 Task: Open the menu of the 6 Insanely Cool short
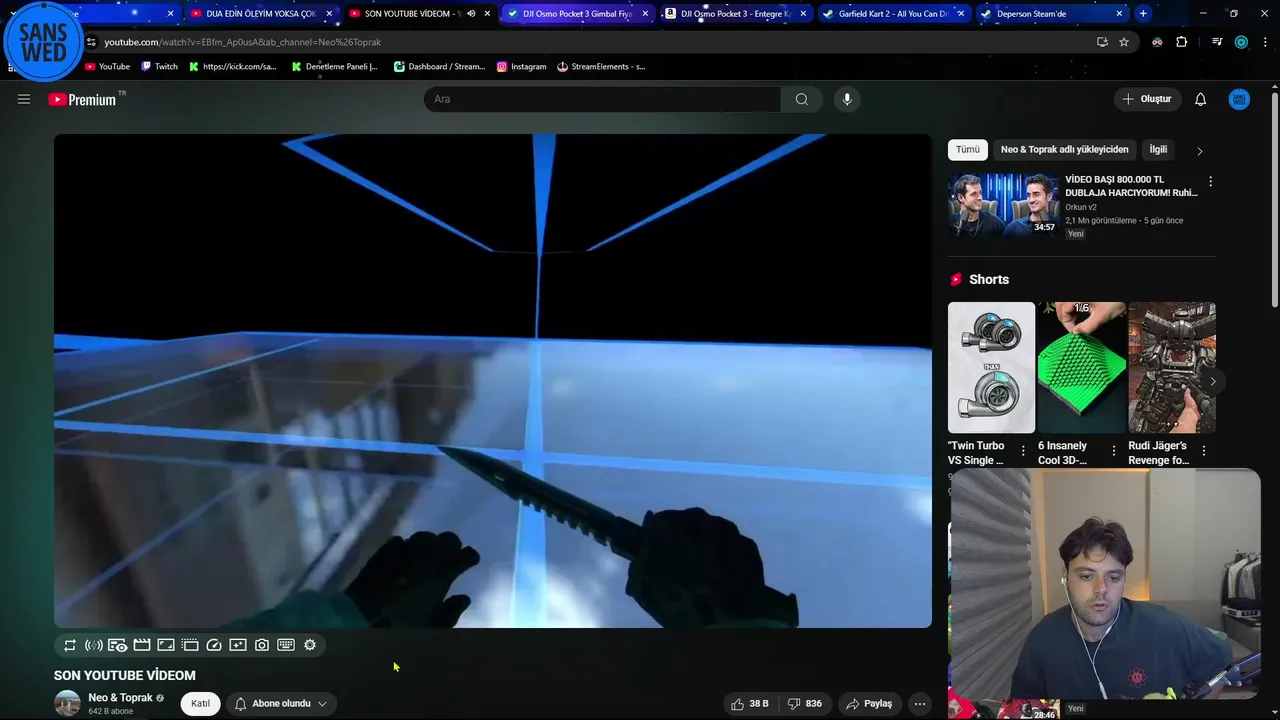tap(1114, 451)
